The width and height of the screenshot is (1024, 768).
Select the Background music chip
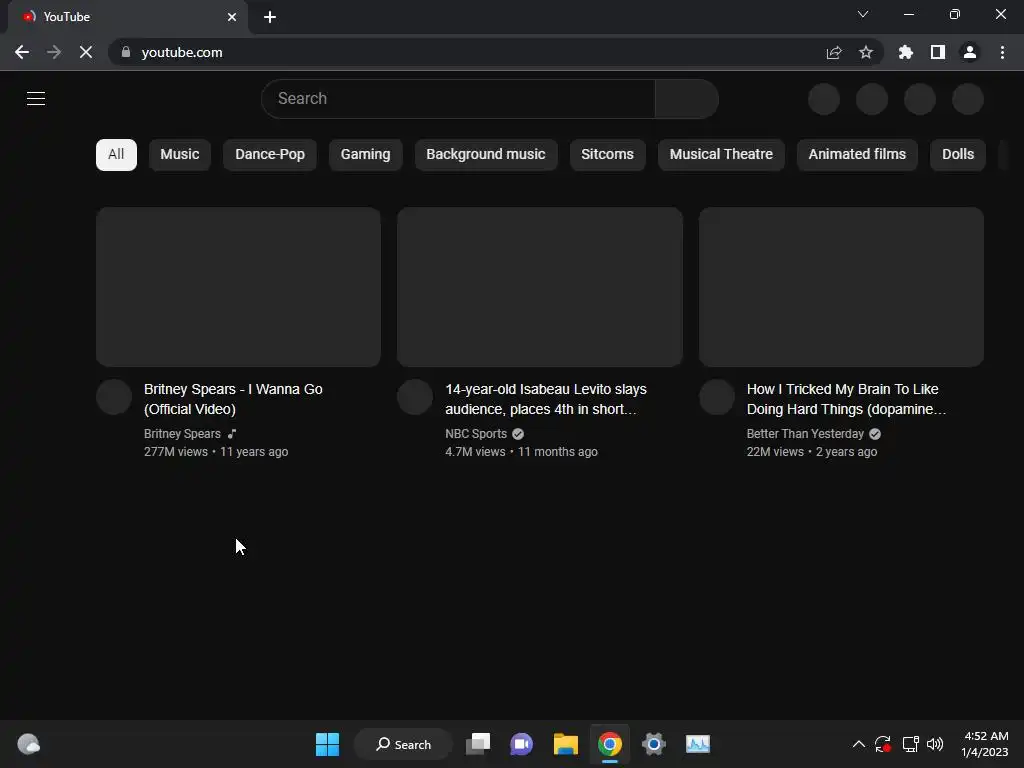coord(486,155)
